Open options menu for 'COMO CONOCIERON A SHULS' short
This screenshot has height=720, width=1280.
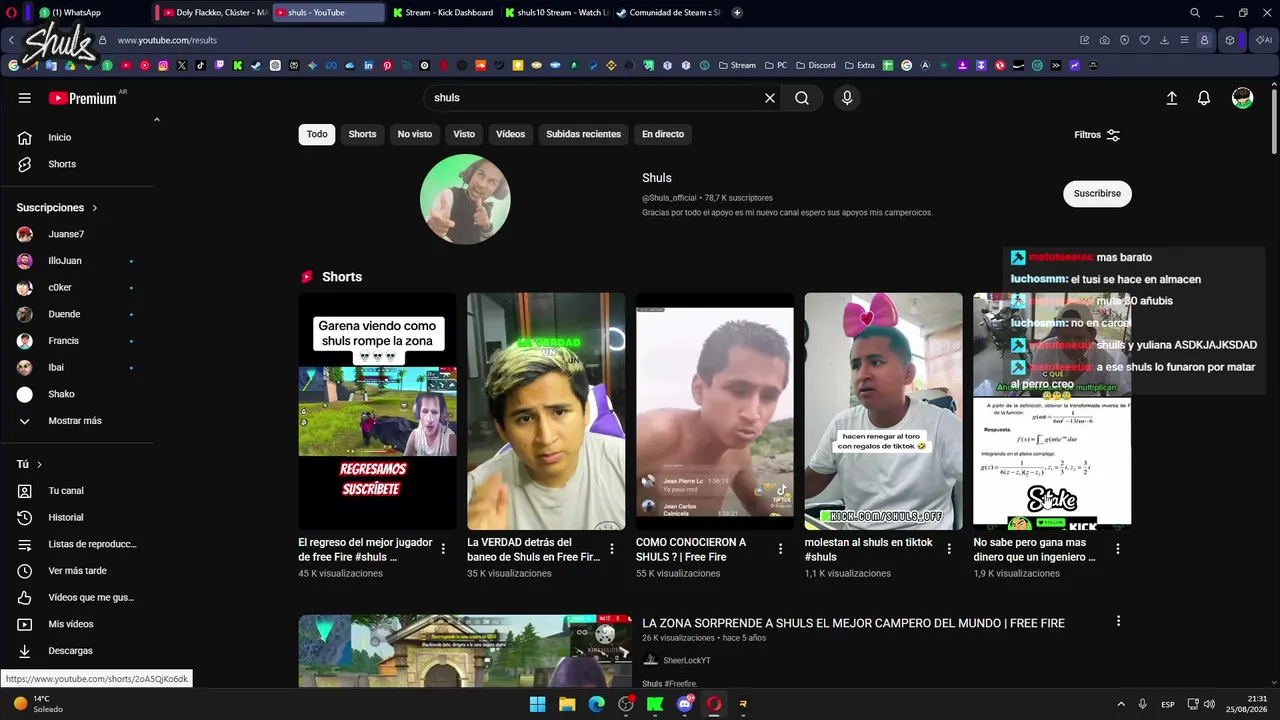[781, 549]
